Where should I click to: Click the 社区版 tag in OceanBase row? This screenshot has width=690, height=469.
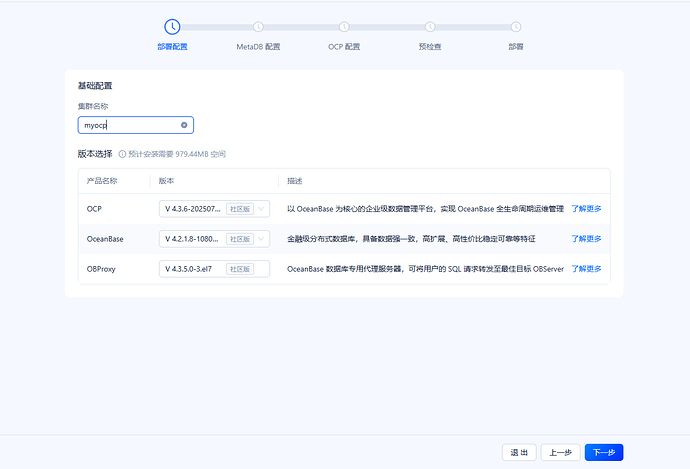coord(240,239)
